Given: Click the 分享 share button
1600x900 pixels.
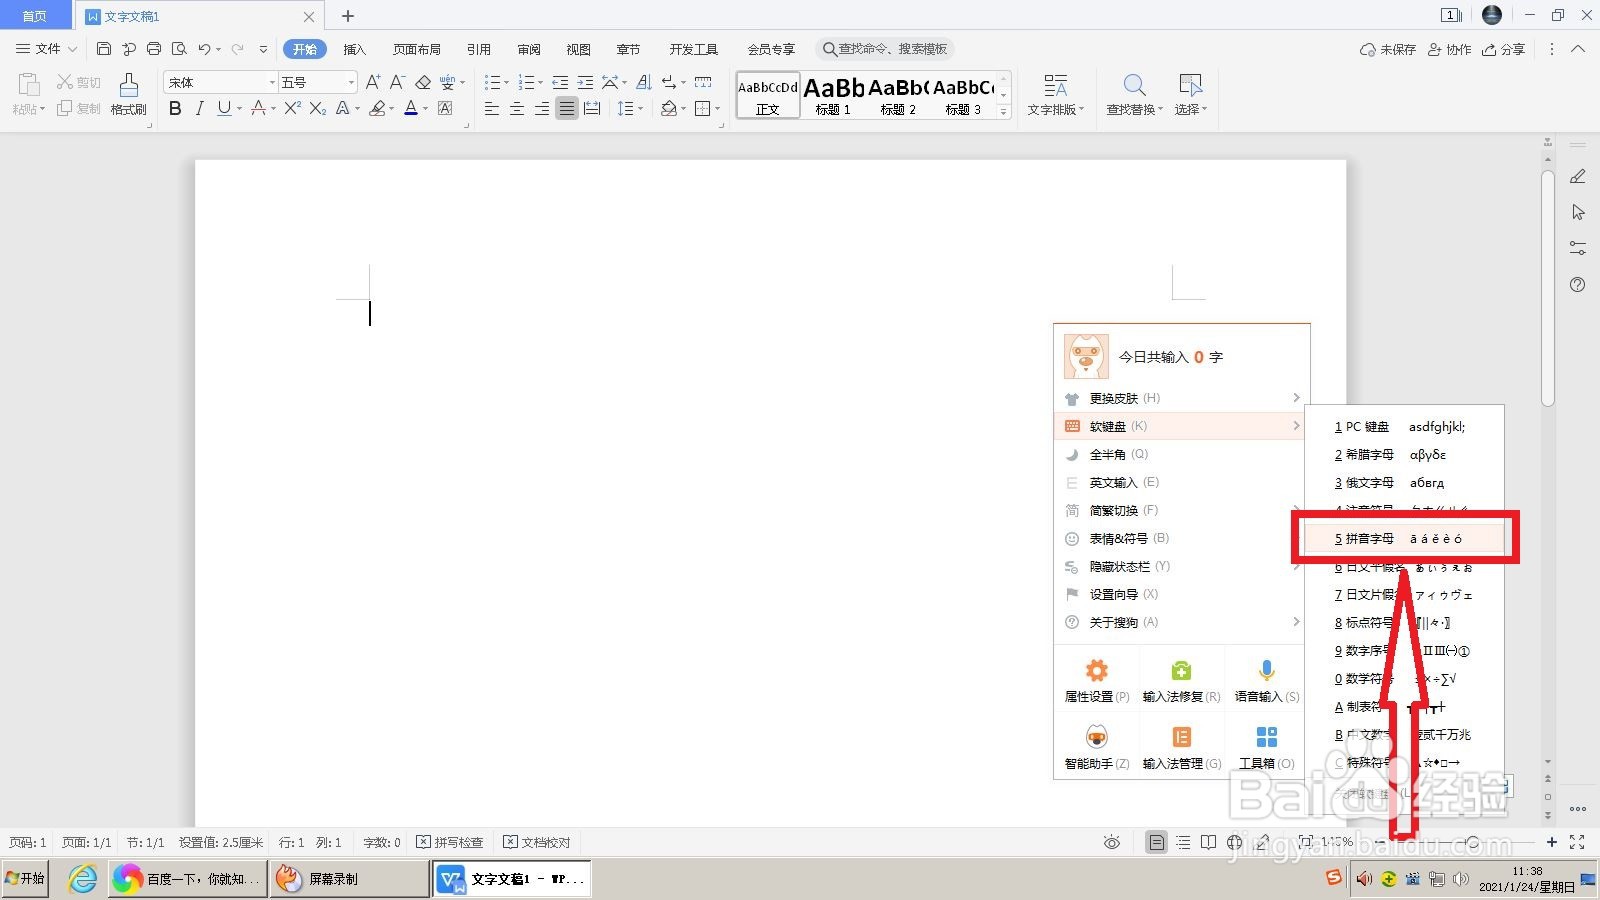Looking at the screenshot, I should point(1504,49).
